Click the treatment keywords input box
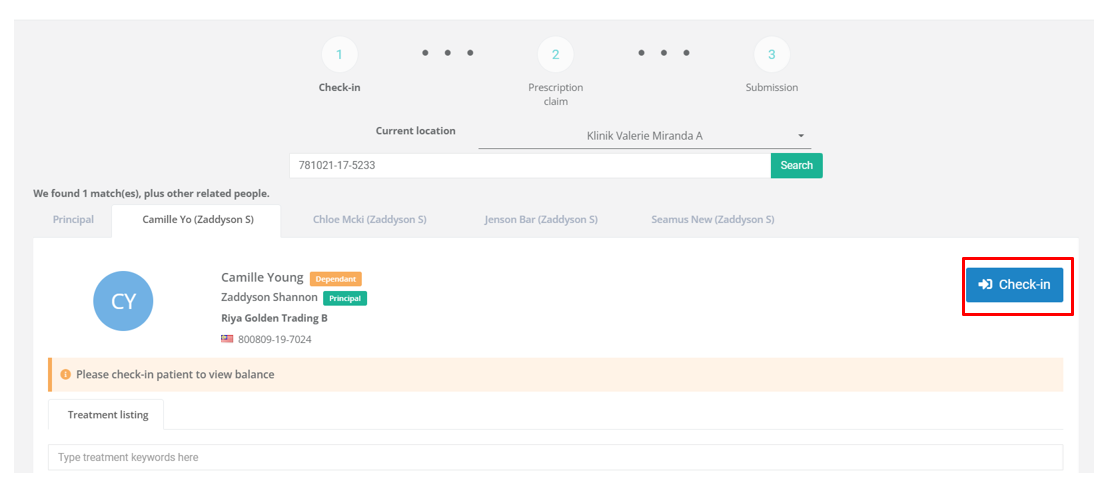 pyautogui.click(x=555, y=457)
